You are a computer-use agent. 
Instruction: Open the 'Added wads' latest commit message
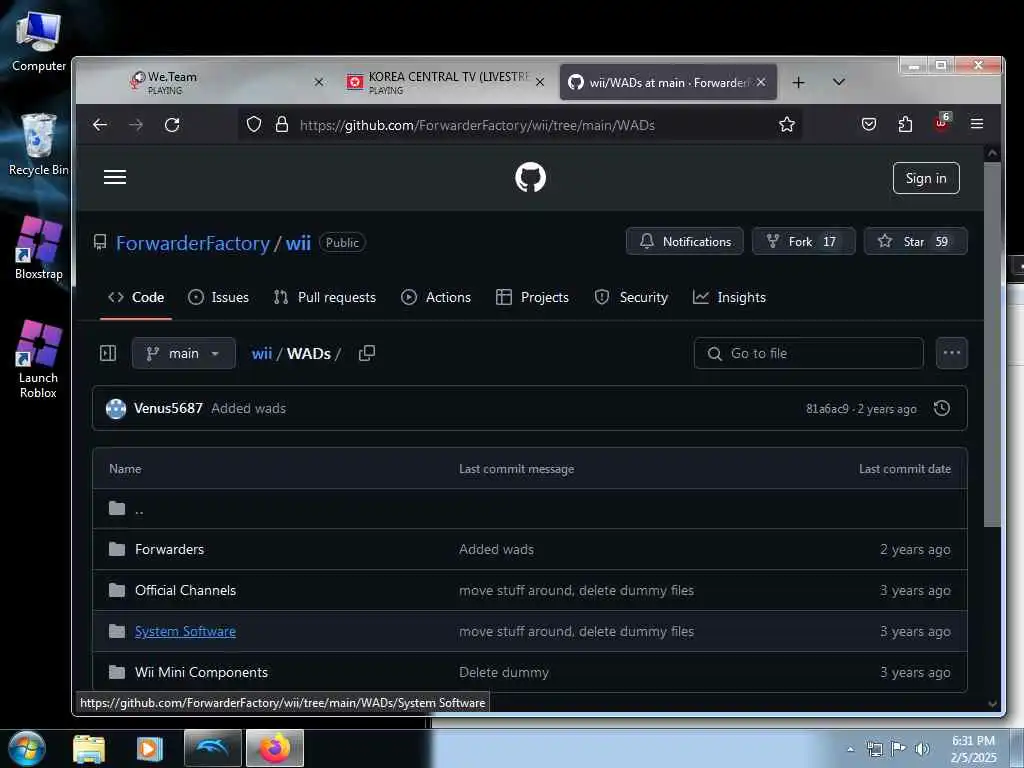pyautogui.click(x=248, y=408)
